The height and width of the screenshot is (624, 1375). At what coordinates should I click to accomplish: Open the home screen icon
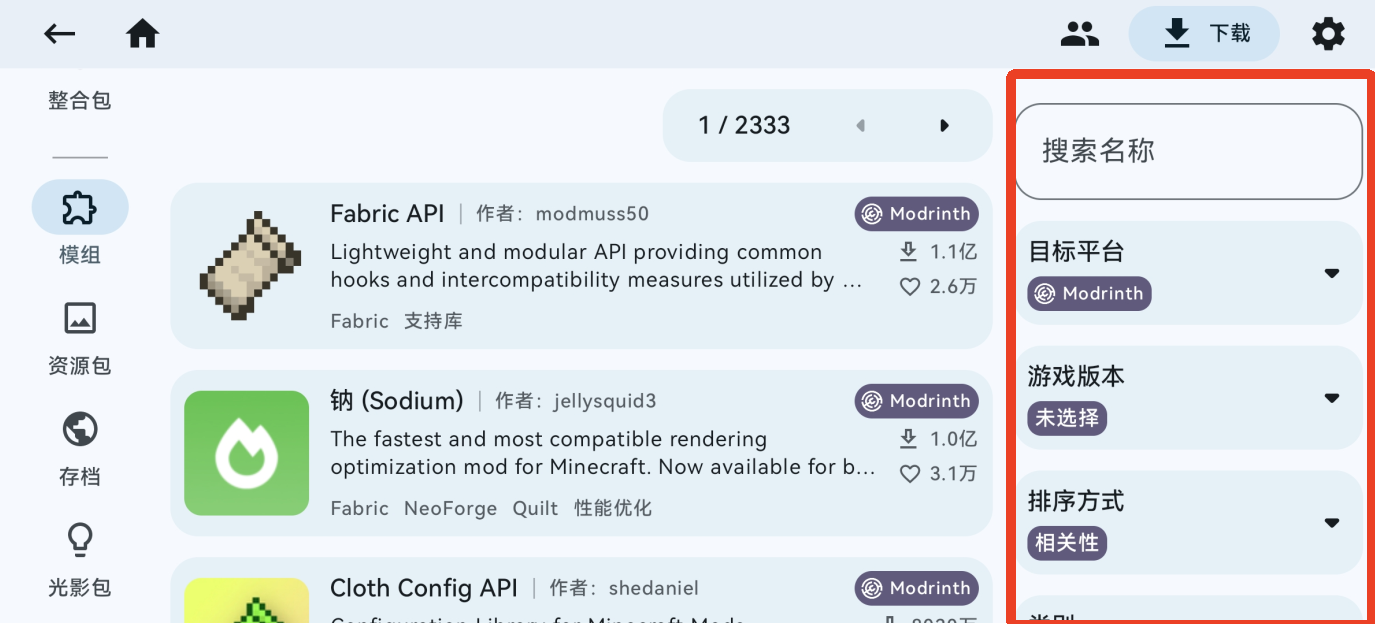click(143, 34)
